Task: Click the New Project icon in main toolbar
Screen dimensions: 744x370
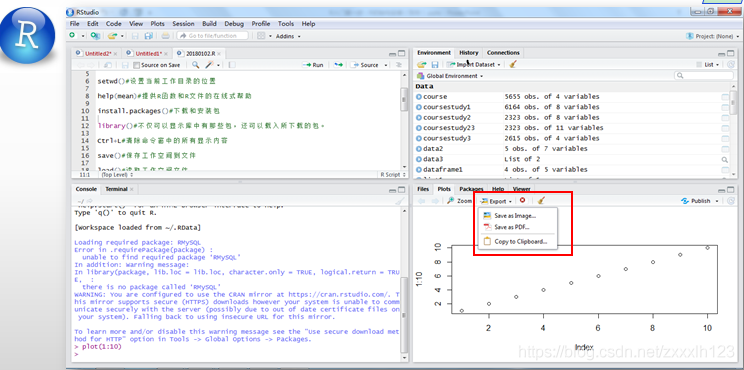Action: coord(95,36)
